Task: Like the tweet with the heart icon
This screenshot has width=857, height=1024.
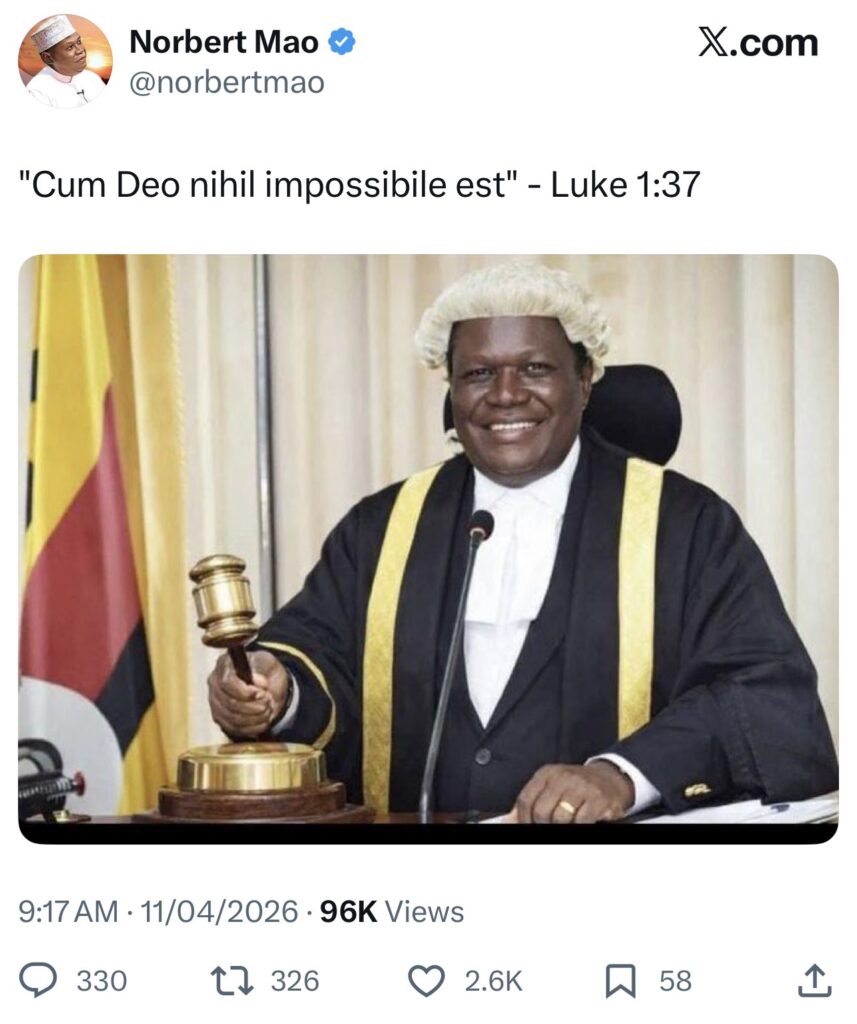Action: tap(427, 981)
